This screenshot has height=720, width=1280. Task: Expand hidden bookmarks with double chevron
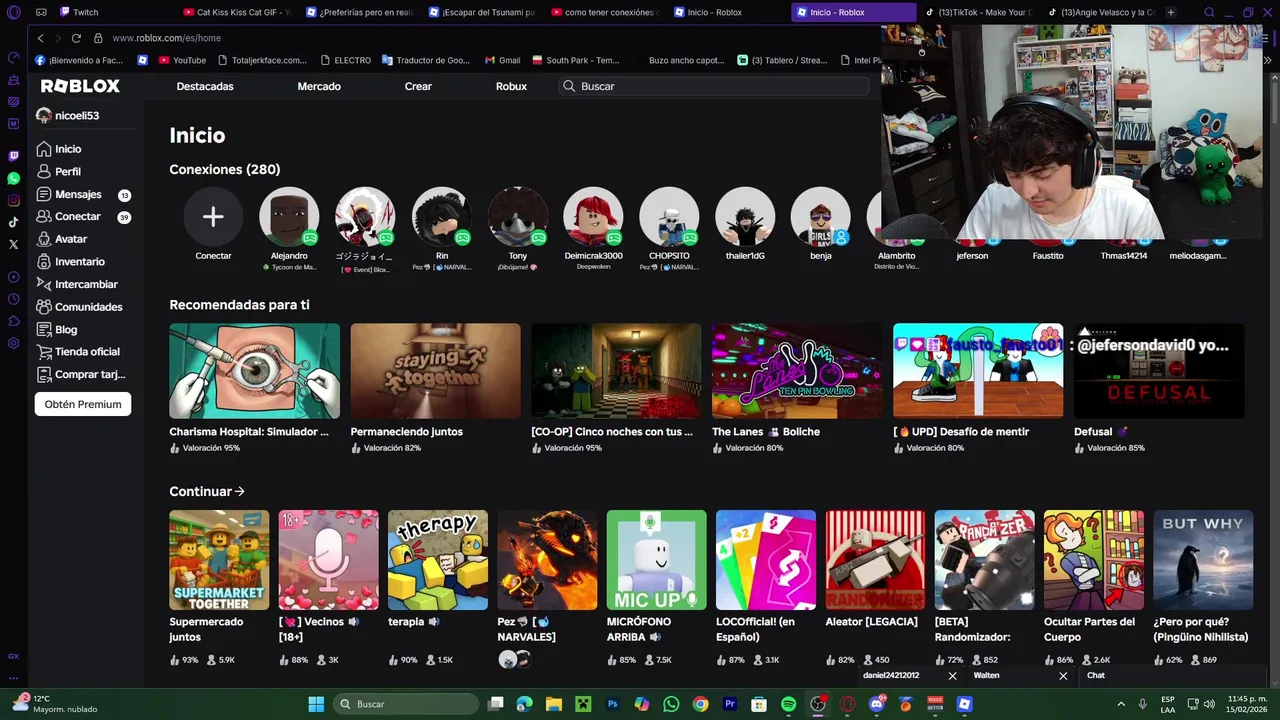[x=1268, y=60]
